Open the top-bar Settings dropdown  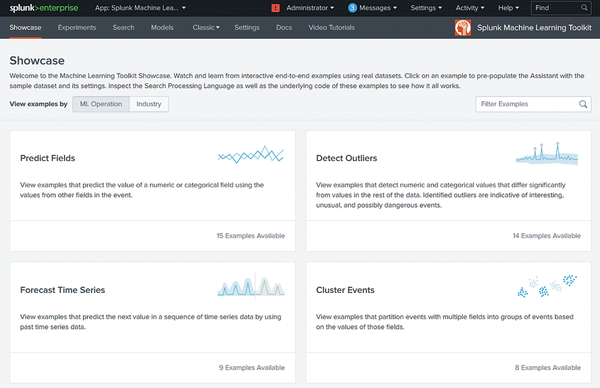pos(426,8)
